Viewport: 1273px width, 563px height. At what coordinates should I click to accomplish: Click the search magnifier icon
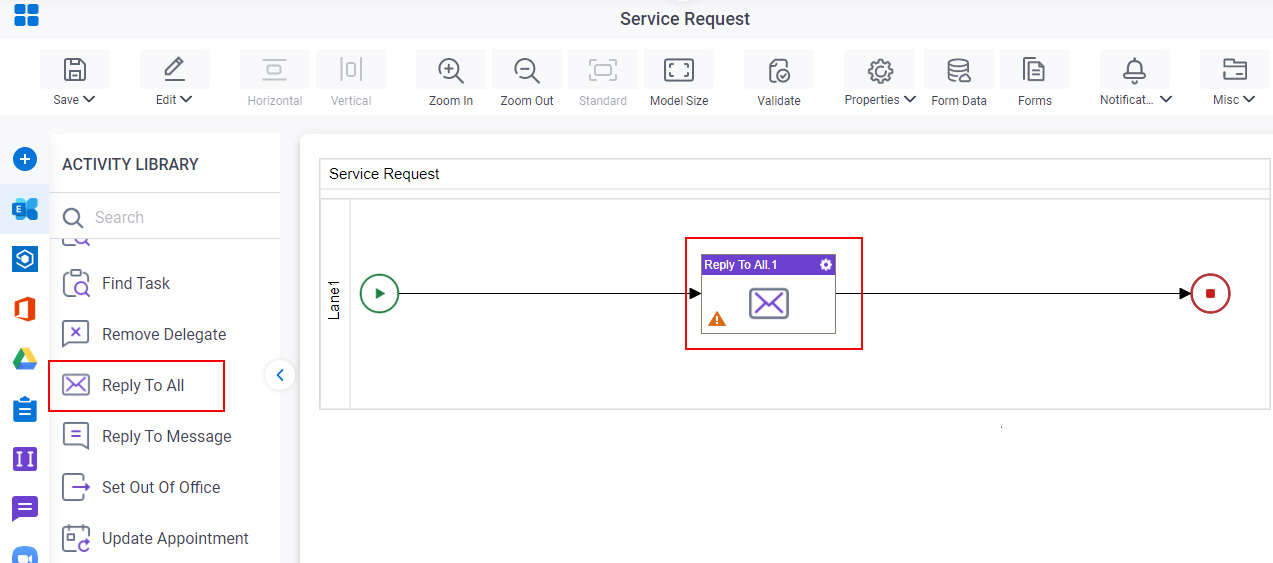coord(73,218)
